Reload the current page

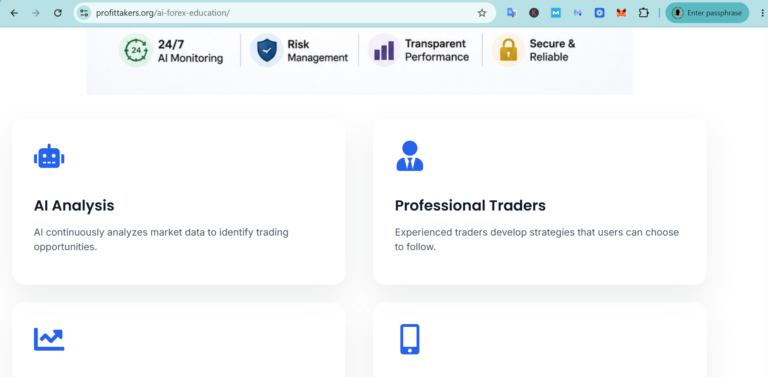pos(58,13)
